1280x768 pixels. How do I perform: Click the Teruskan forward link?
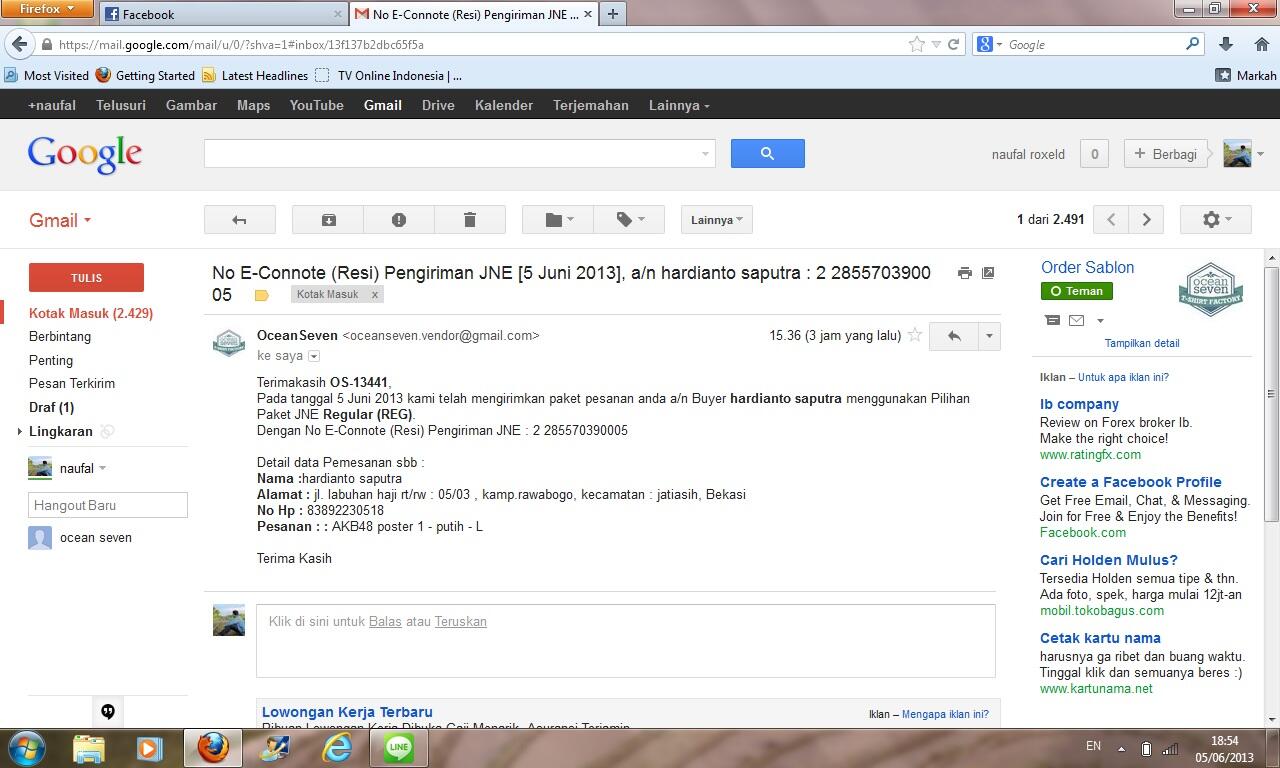tap(460, 622)
